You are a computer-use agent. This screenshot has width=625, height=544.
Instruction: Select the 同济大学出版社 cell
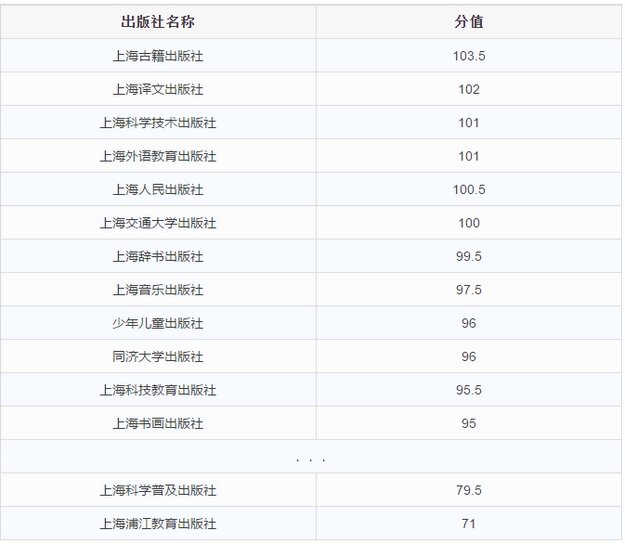coord(158,357)
